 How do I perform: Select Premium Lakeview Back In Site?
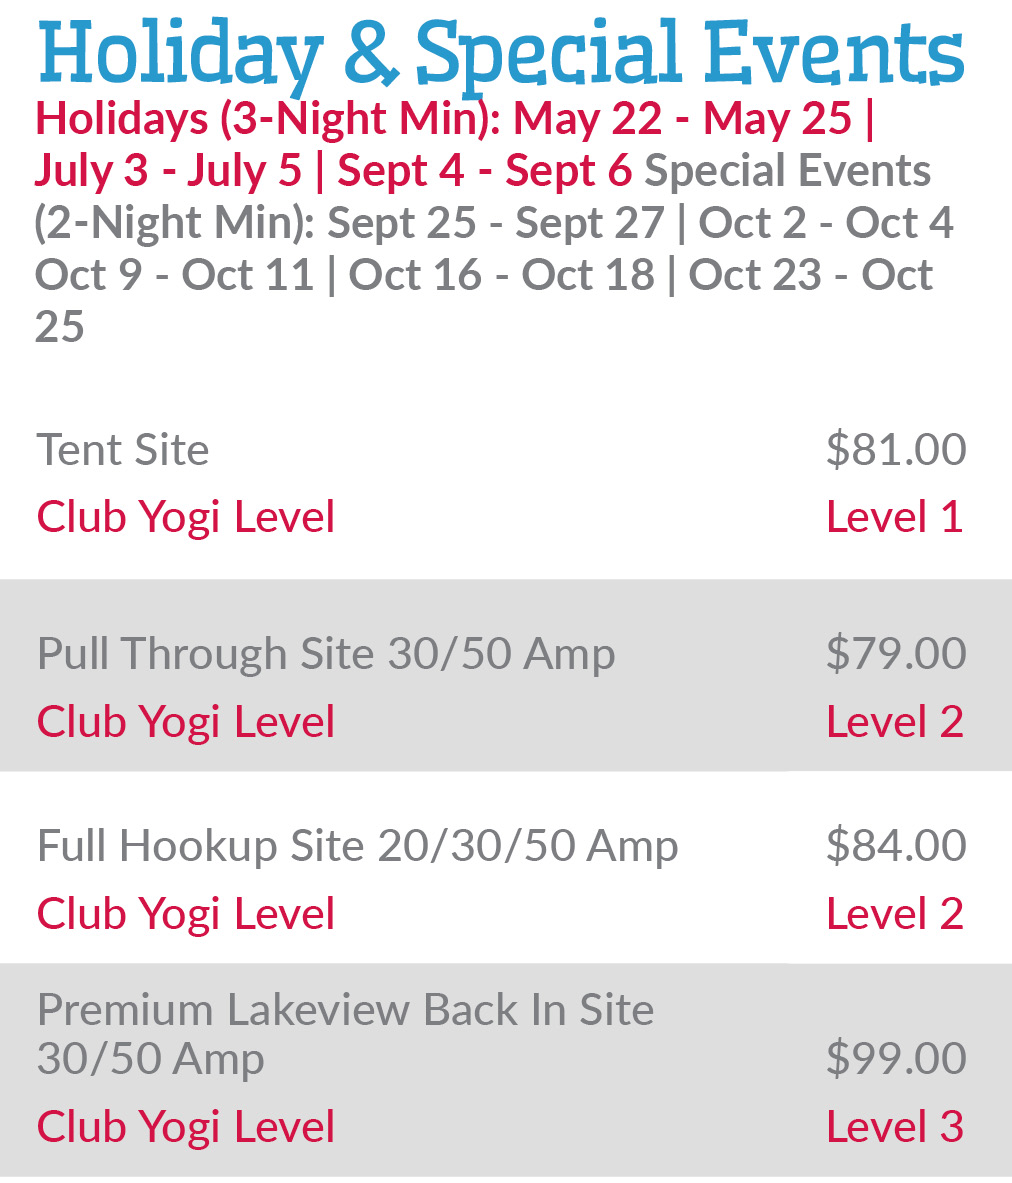[345, 1011]
